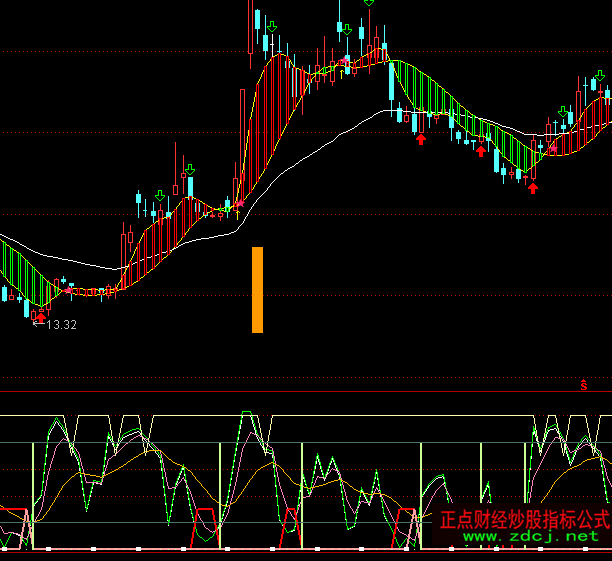Click first red up arrow after the price peak

[x=421, y=138]
